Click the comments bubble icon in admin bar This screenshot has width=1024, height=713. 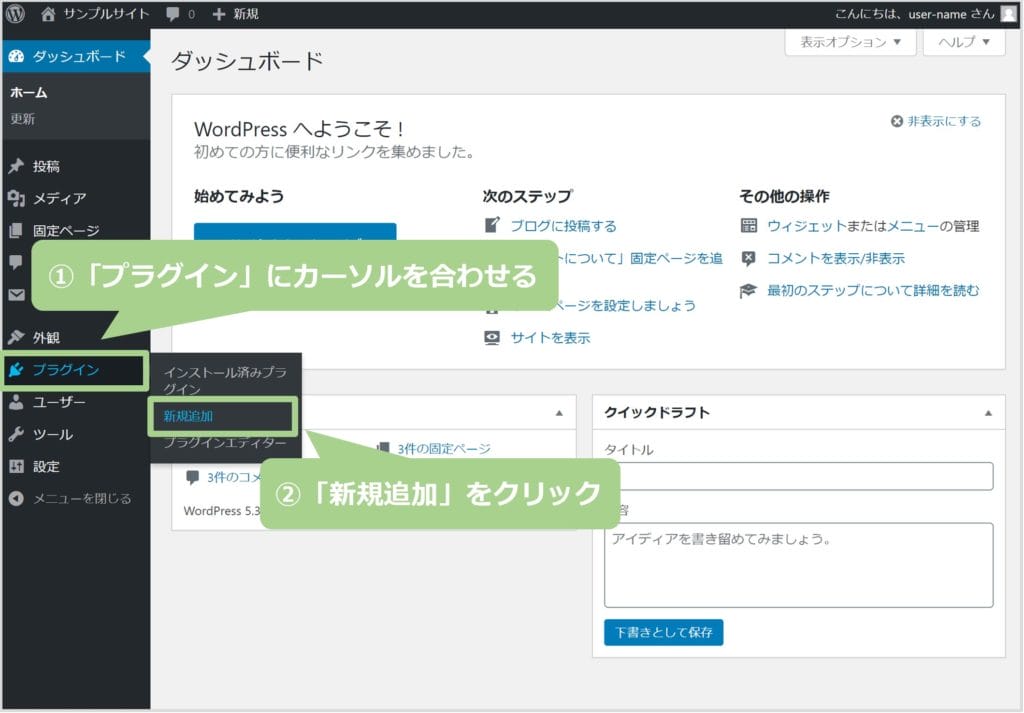(173, 14)
